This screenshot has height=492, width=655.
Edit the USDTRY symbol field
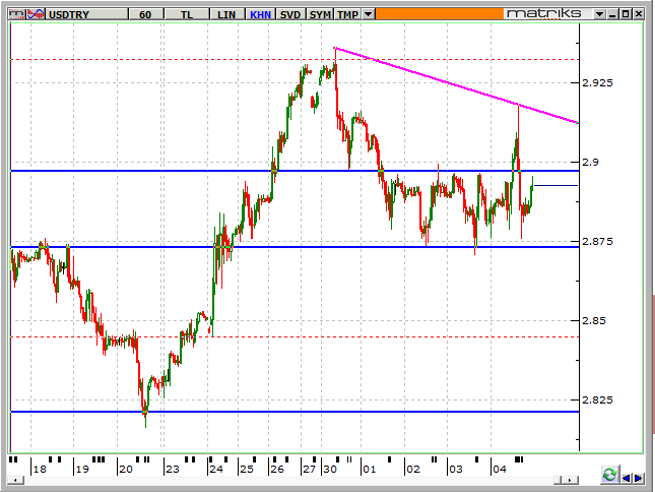tap(86, 15)
